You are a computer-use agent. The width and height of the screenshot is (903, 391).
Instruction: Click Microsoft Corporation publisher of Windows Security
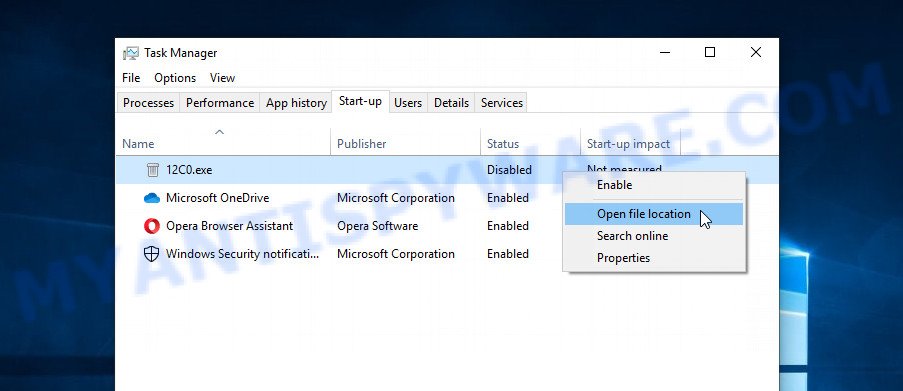[396, 254]
